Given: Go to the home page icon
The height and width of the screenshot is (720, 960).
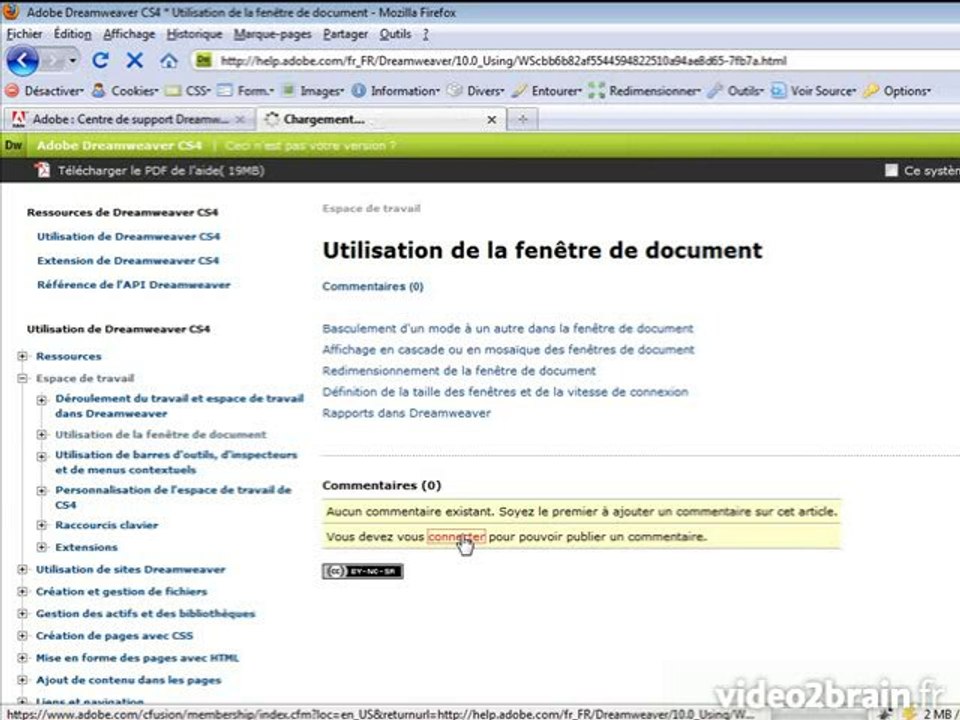Looking at the screenshot, I should [x=169, y=61].
